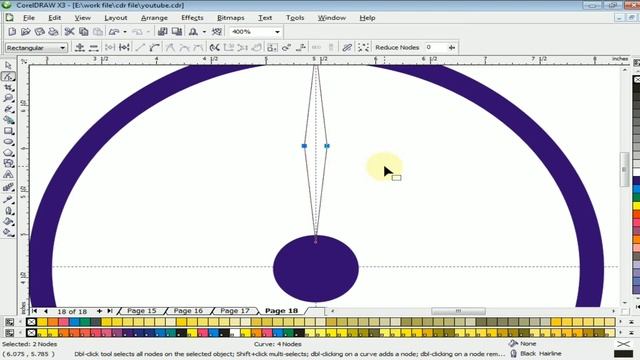Screen dimensions: 640x360
Task: Add a page after the current page
Action: click(99, 311)
